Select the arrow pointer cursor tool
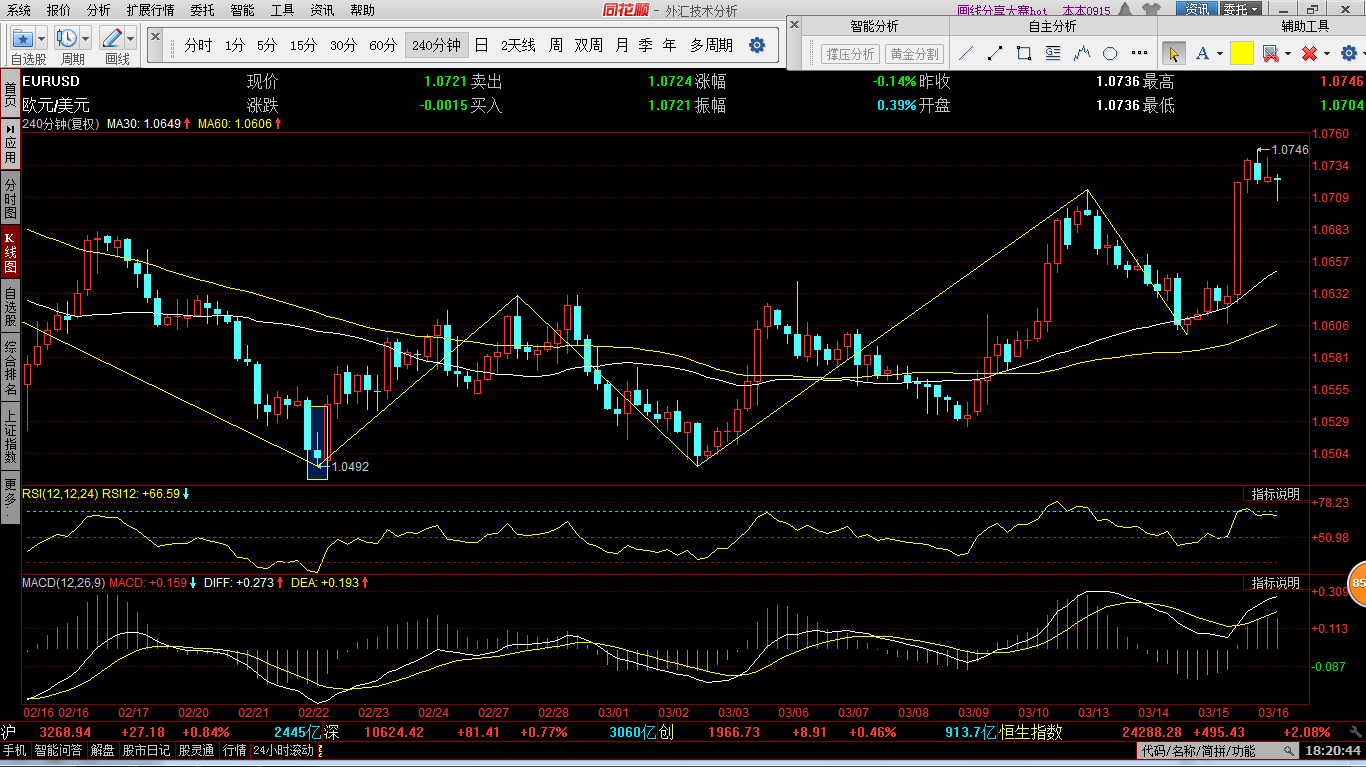 click(x=1174, y=53)
